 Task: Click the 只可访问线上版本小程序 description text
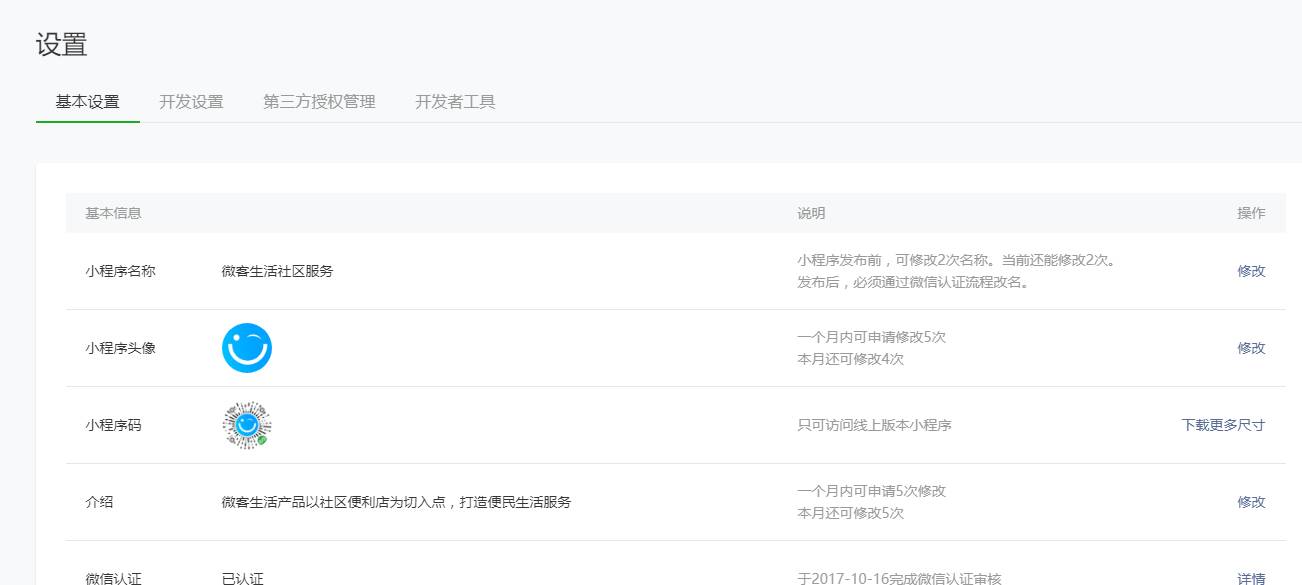(x=874, y=425)
